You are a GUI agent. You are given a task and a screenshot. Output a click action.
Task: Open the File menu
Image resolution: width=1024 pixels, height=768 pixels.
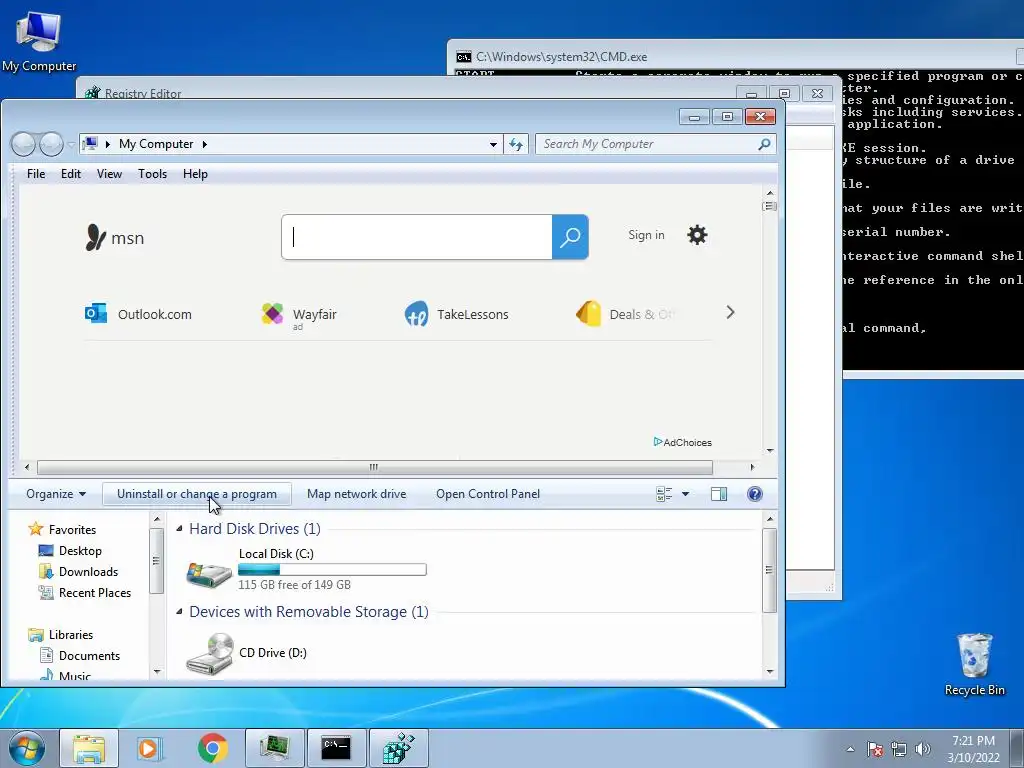36,174
